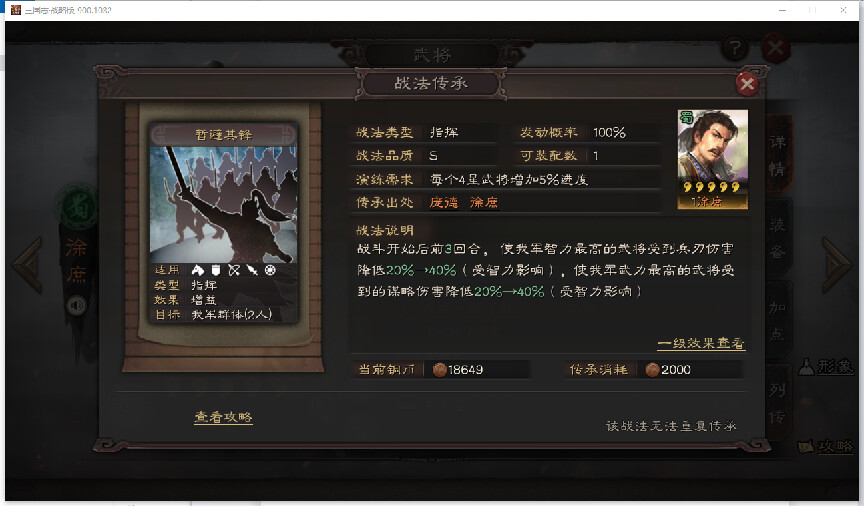Go to previous general with left arrow
Screen dimensions: 864x506
(27, 265)
